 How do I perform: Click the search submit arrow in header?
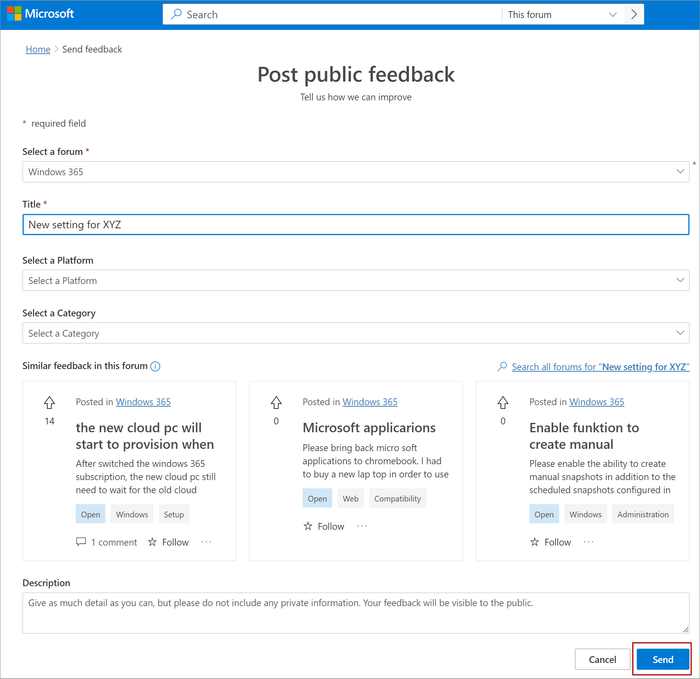point(634,14)
